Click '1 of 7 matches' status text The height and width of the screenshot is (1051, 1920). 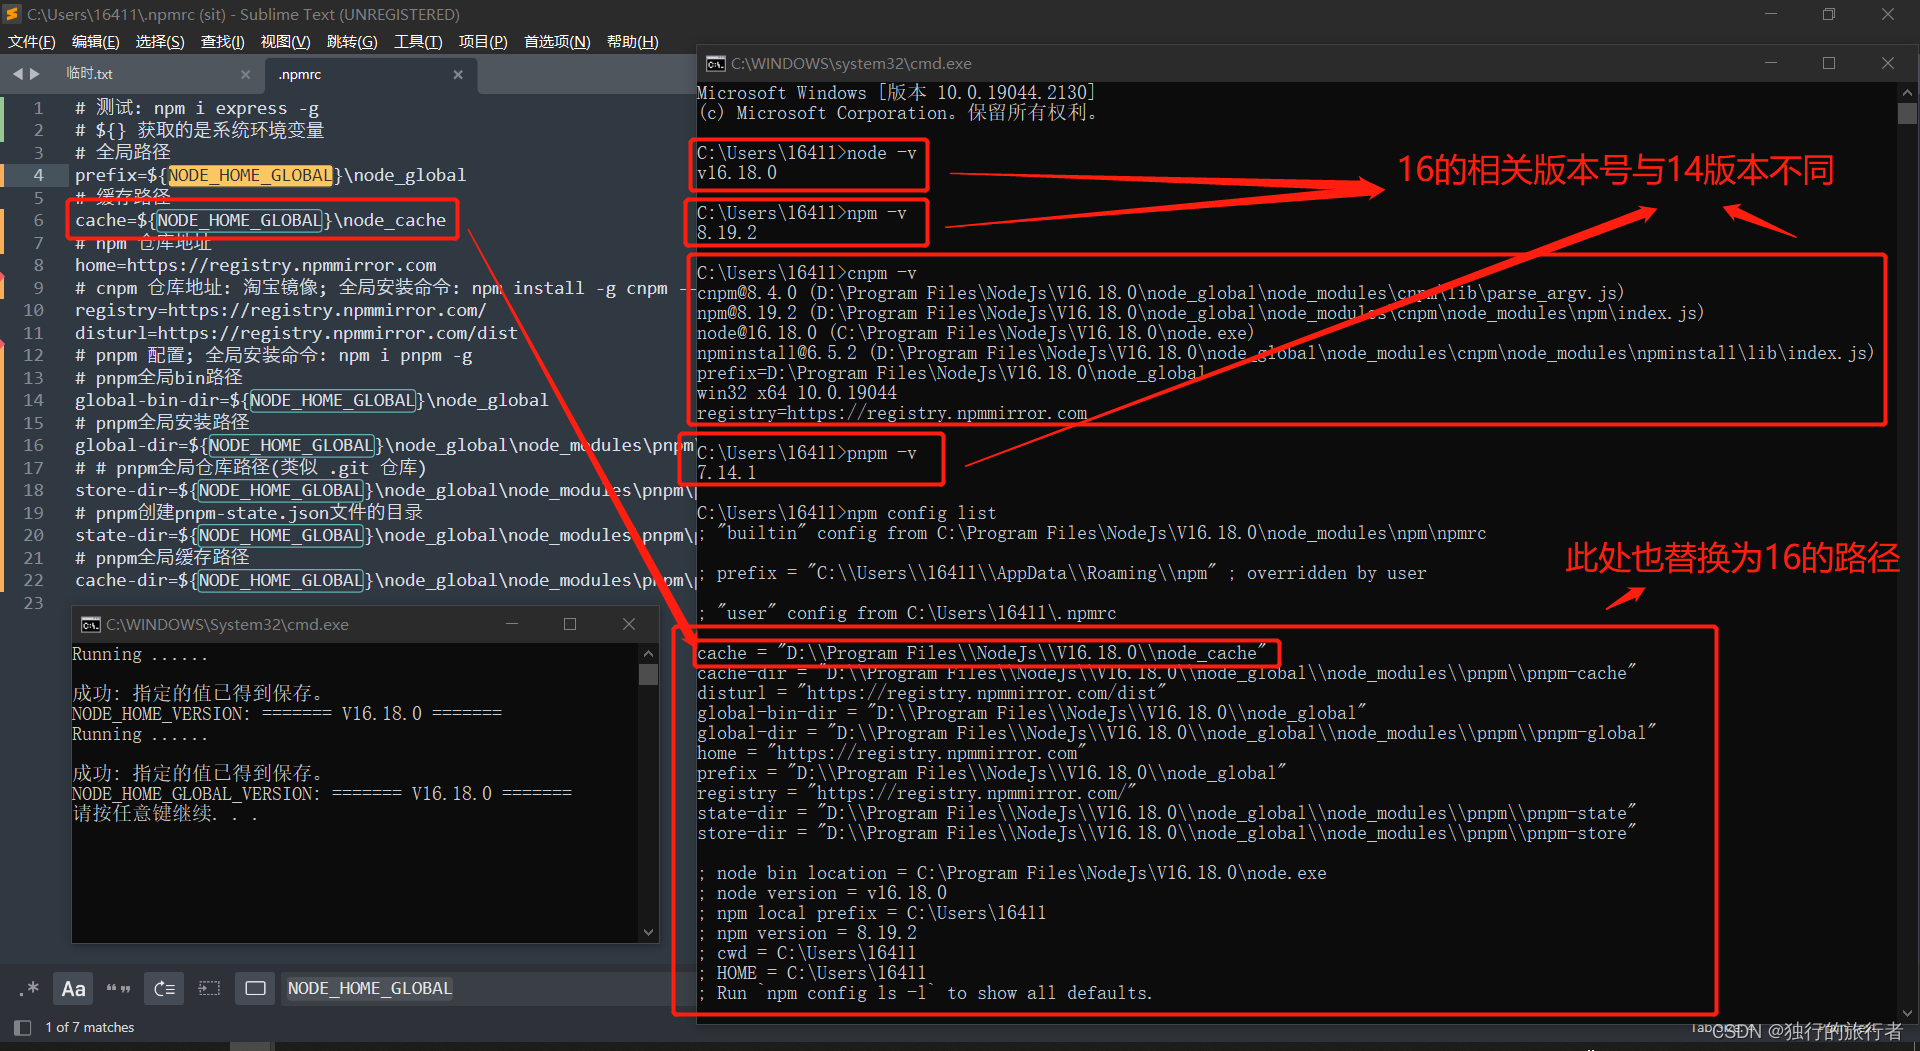(90, 1027)
